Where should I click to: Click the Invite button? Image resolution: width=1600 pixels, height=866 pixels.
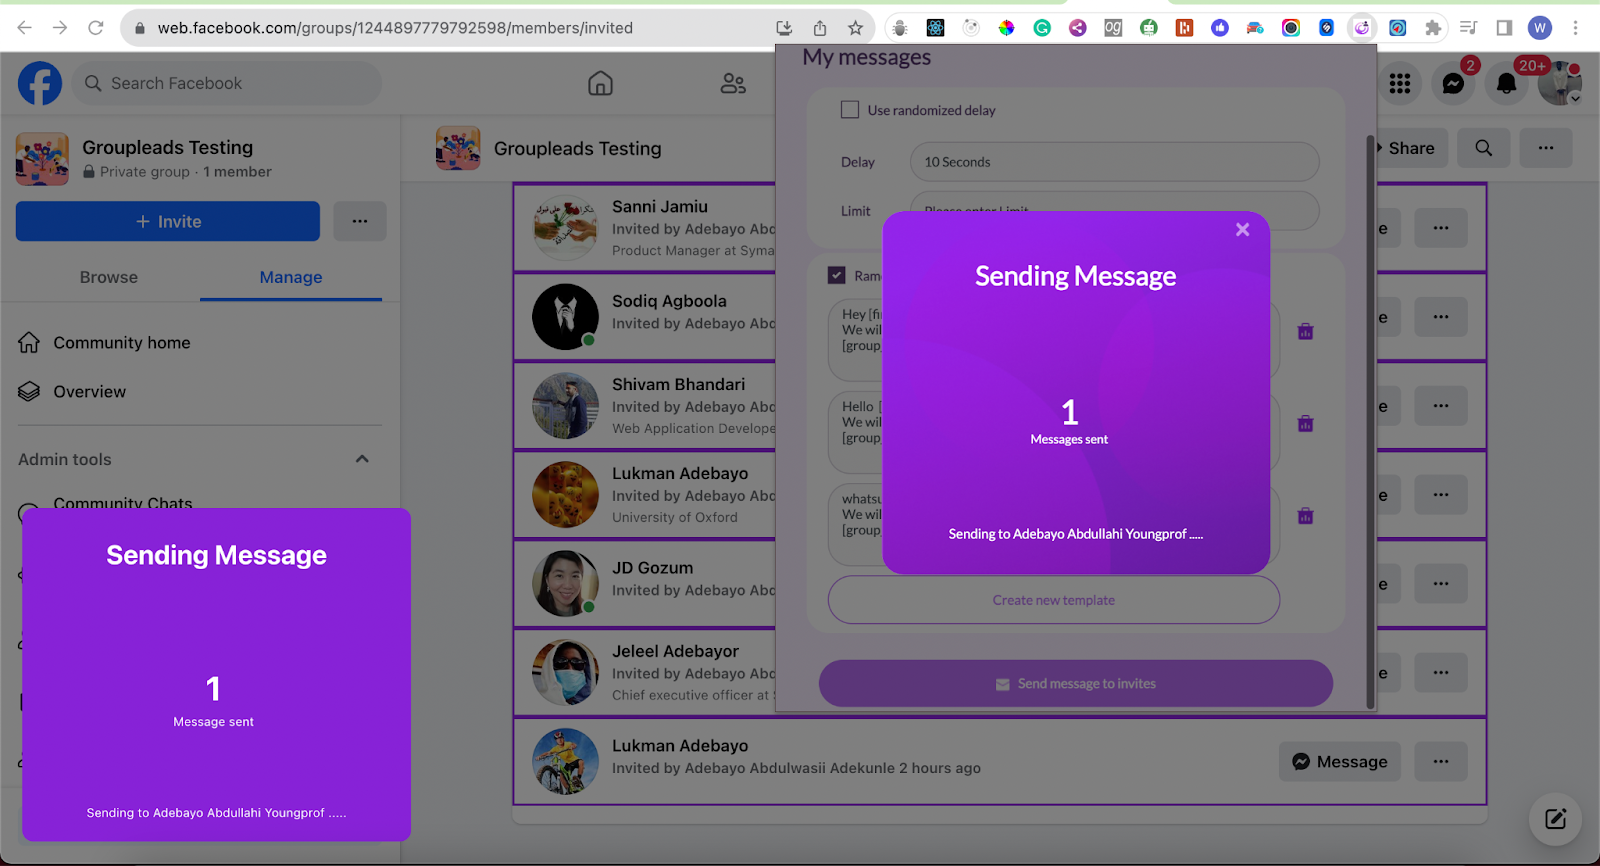(168, 221)
